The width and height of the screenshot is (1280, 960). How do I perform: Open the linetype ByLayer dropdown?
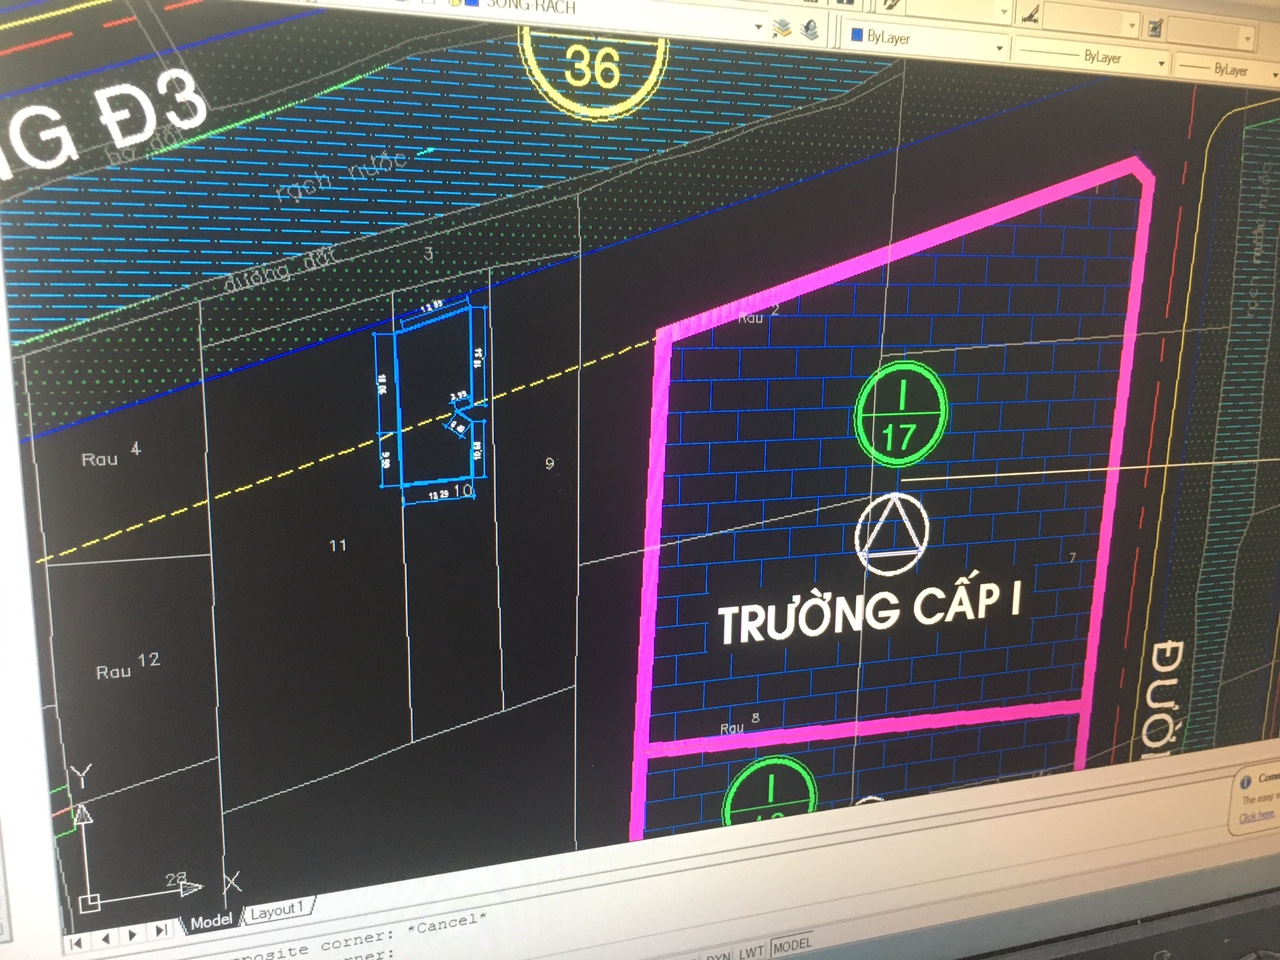coord(1092,58)
